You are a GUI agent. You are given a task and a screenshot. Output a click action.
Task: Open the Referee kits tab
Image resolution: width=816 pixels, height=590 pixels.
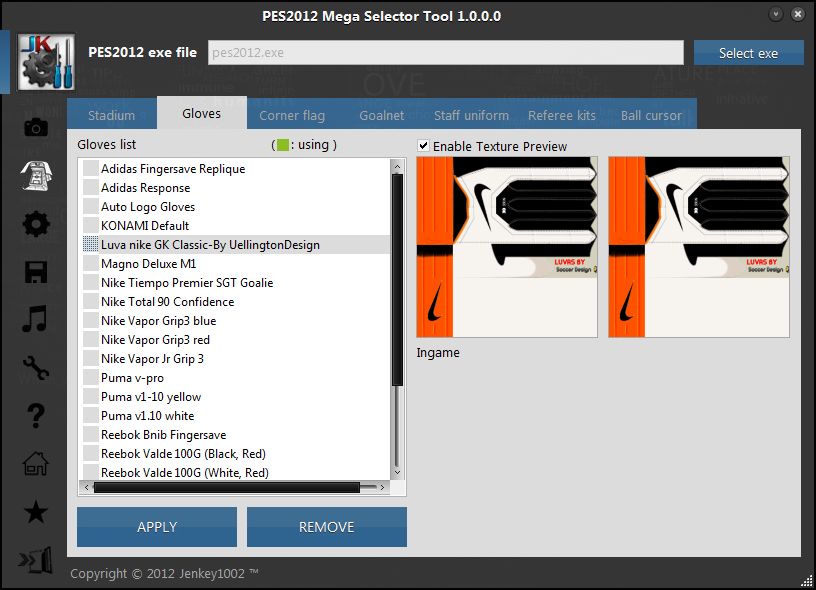pos(562,115)
